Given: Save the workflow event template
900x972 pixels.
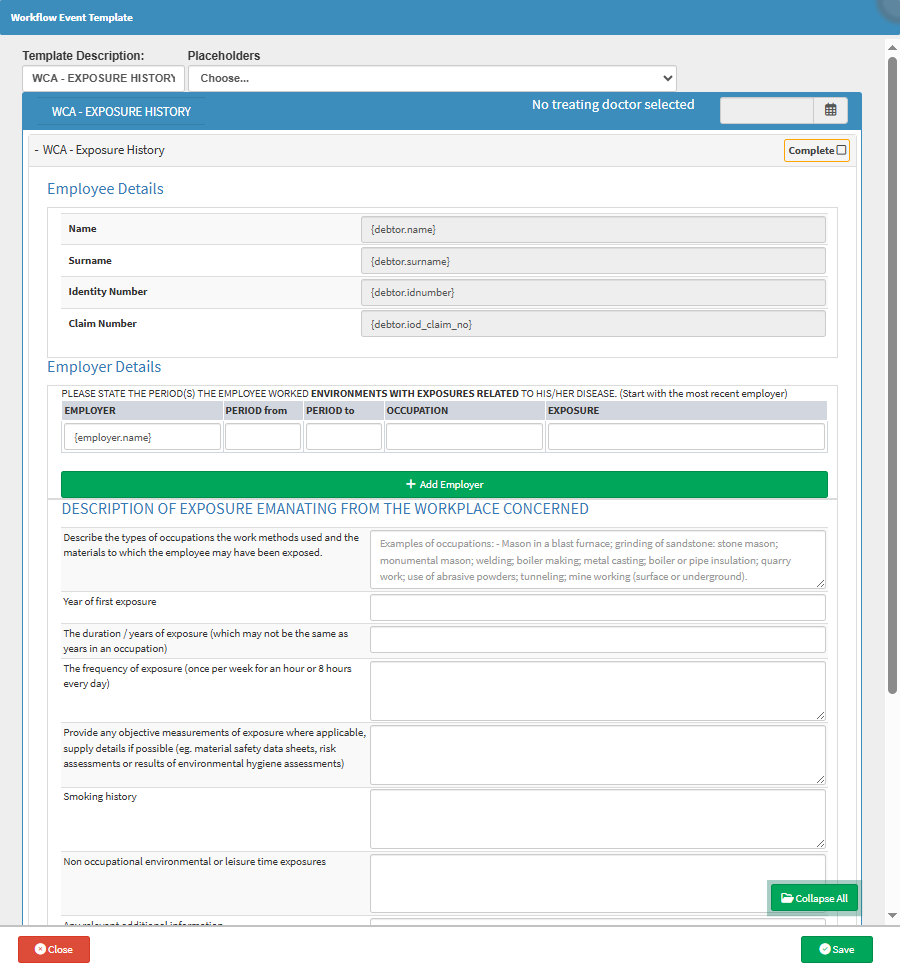Looking at the screenshot, I should pyautogui.click(x=836, y=949).
